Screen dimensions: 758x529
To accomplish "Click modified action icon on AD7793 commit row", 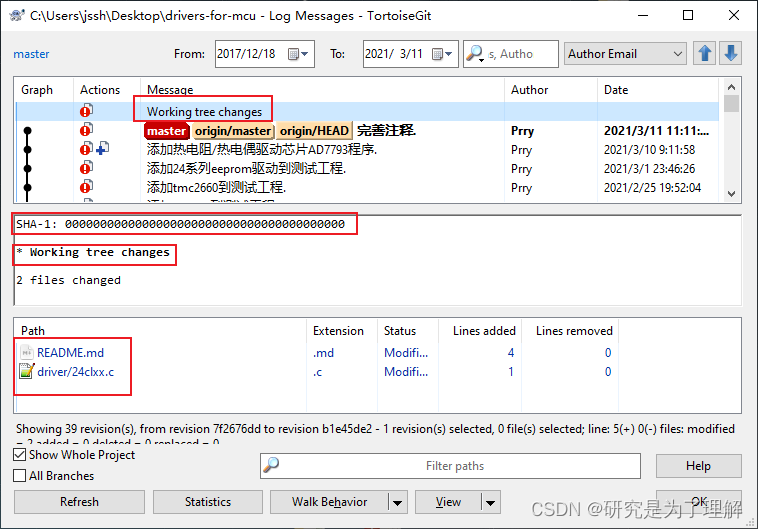I will (x=86, y=149).
